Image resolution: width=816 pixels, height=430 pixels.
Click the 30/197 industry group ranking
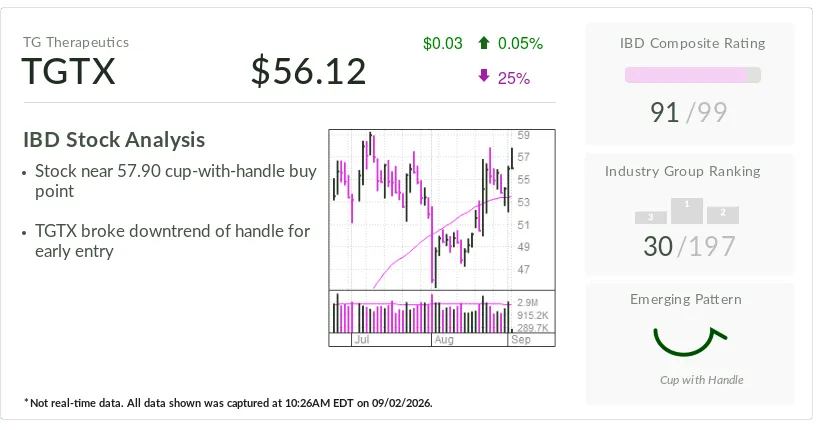pos(690,246)
